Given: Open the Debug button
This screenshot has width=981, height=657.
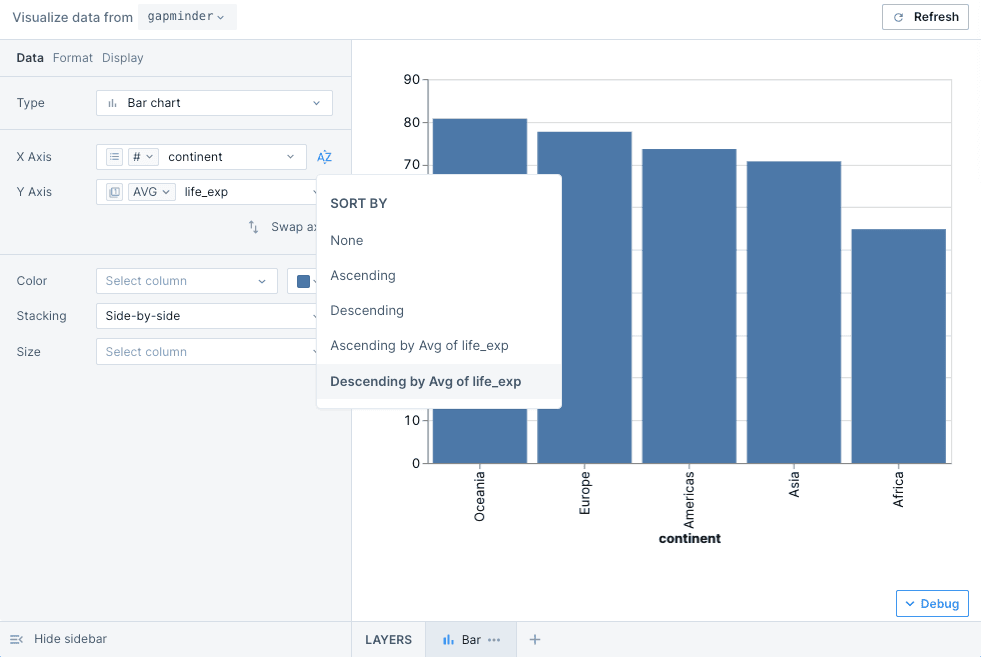Looking at the screenshot, I should click(x=932, y=603).
